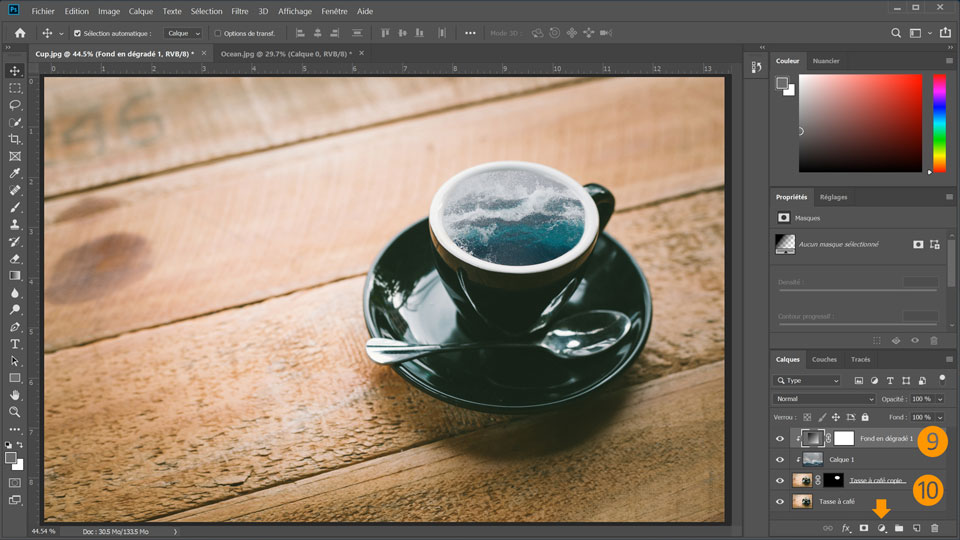Select the Gradient tool
This screenshot has height=540, width=960.
pyautogui.click(x=15, y=276)
